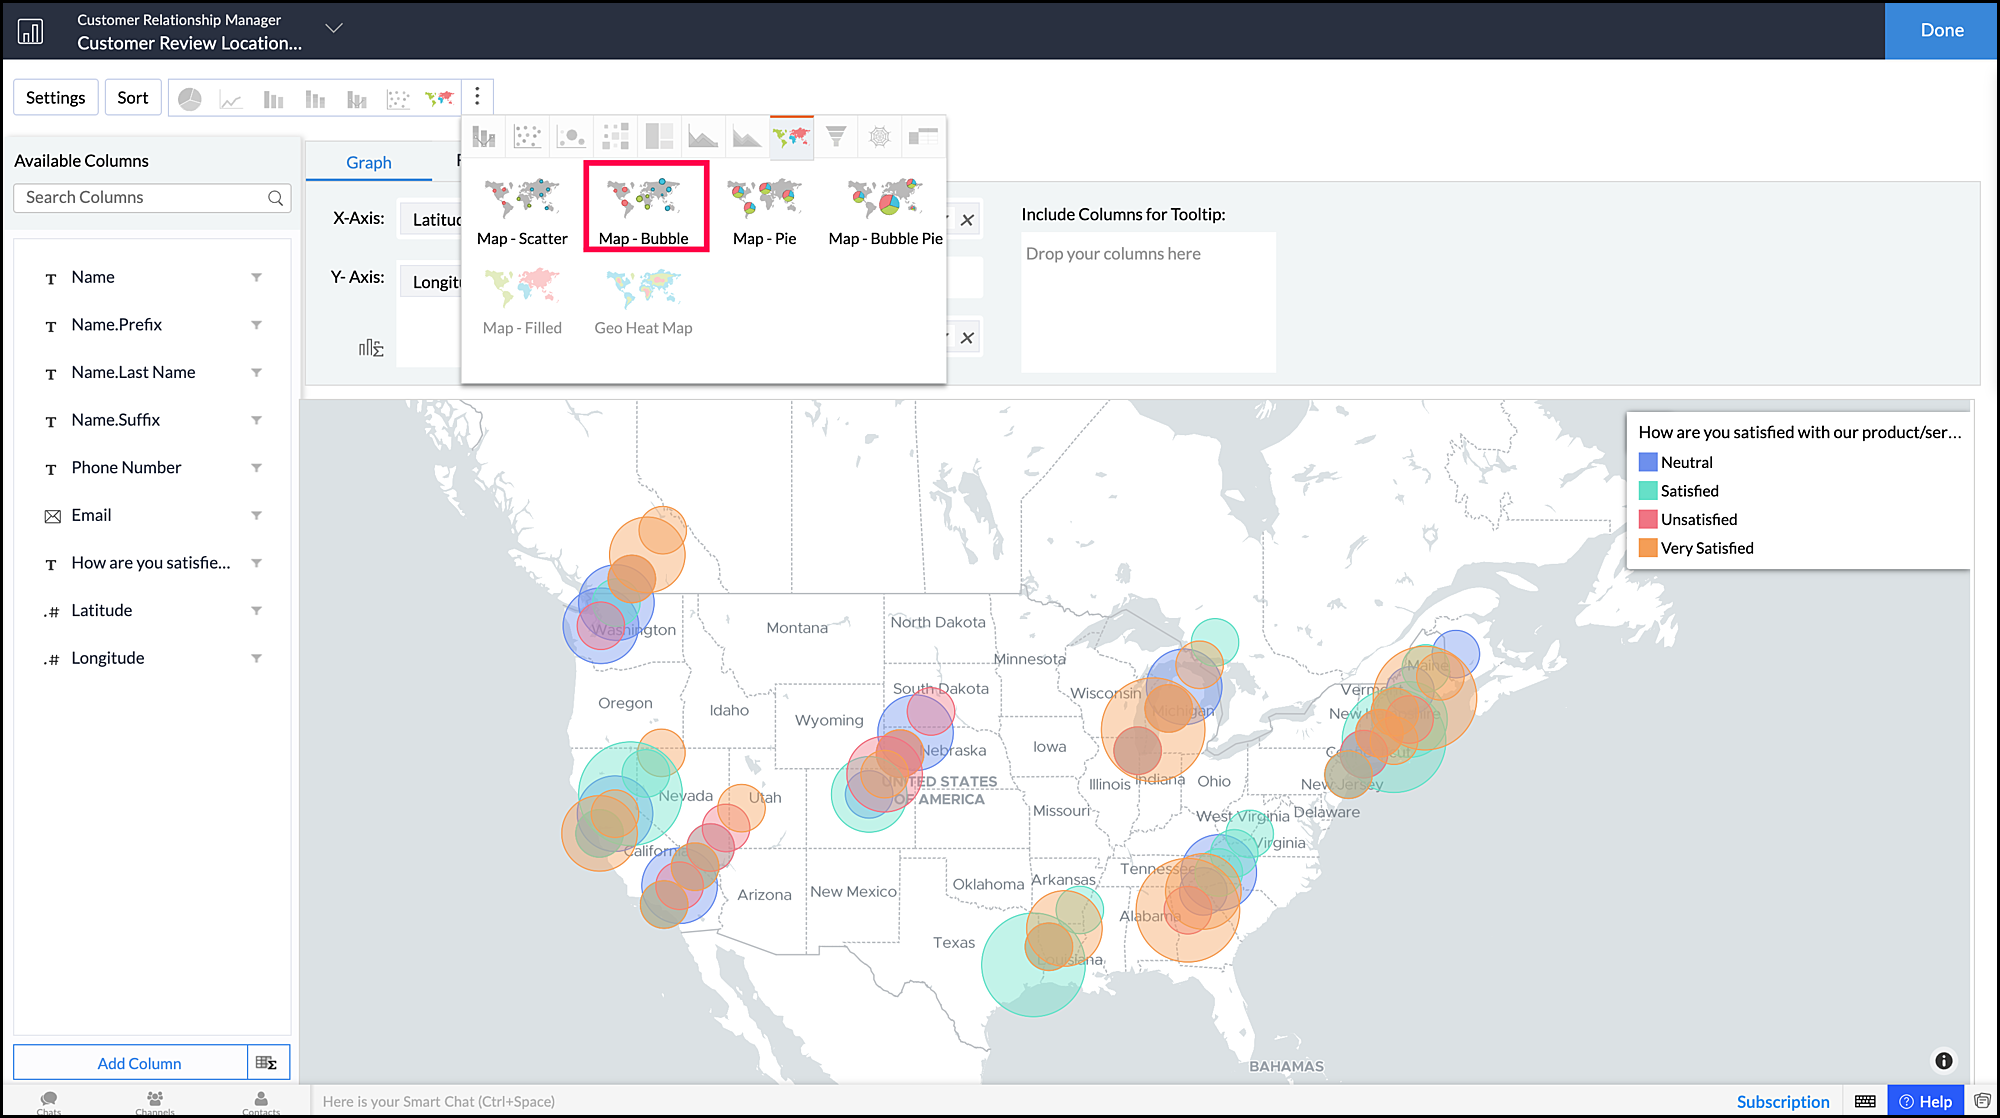Open the three-dot more chart types menu

[x=477, y=96]
